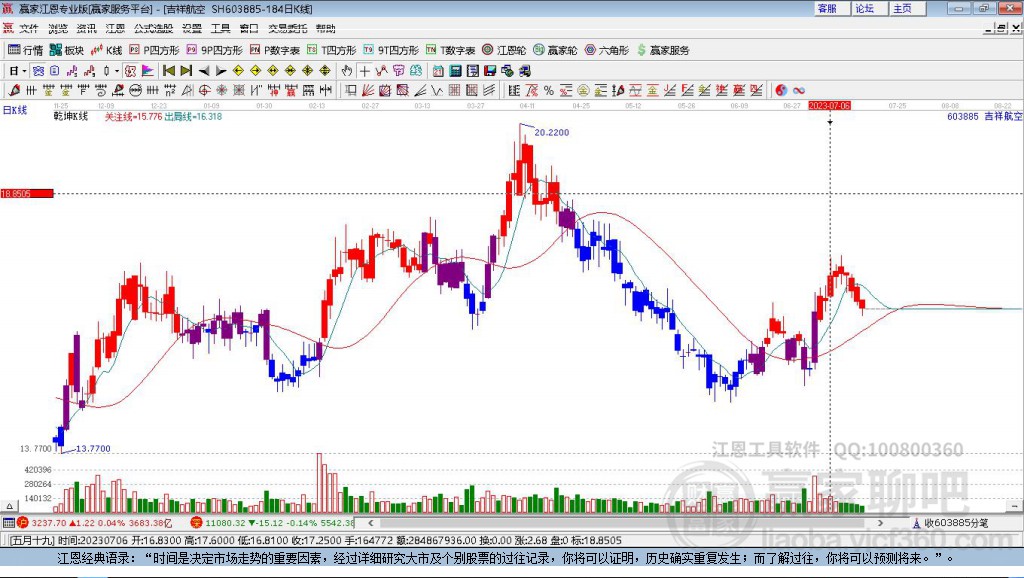Click the 赢家服务 dollar-sign icon

(642, 50)
